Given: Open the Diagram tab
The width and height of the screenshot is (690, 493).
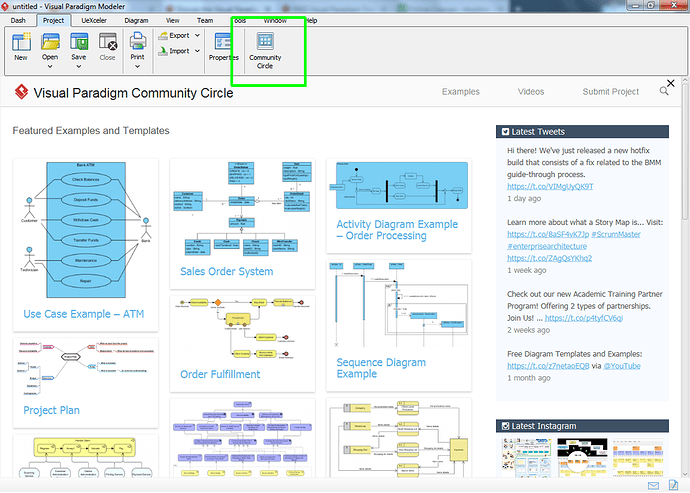Looking at the screenshot, I should (x=136, y=21).
